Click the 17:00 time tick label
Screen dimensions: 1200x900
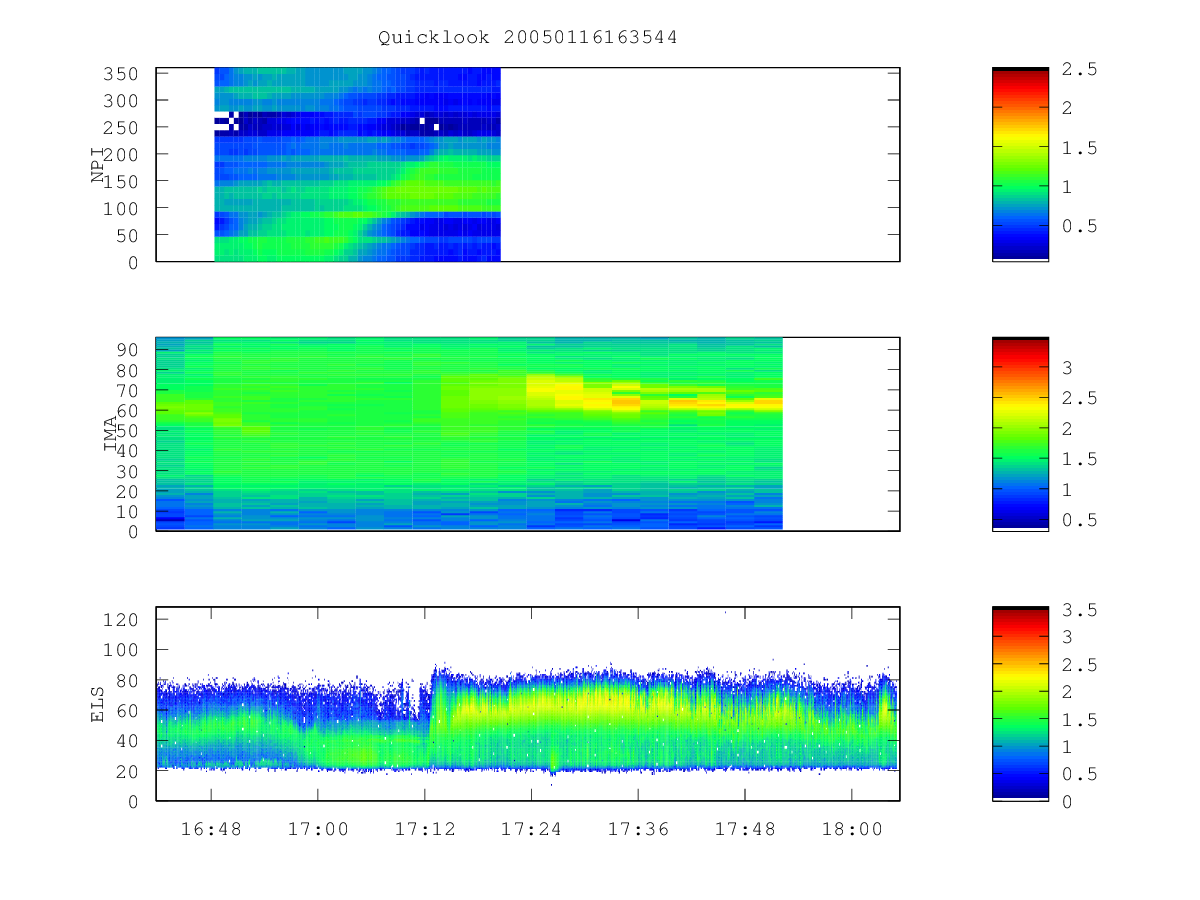point(318,829)
